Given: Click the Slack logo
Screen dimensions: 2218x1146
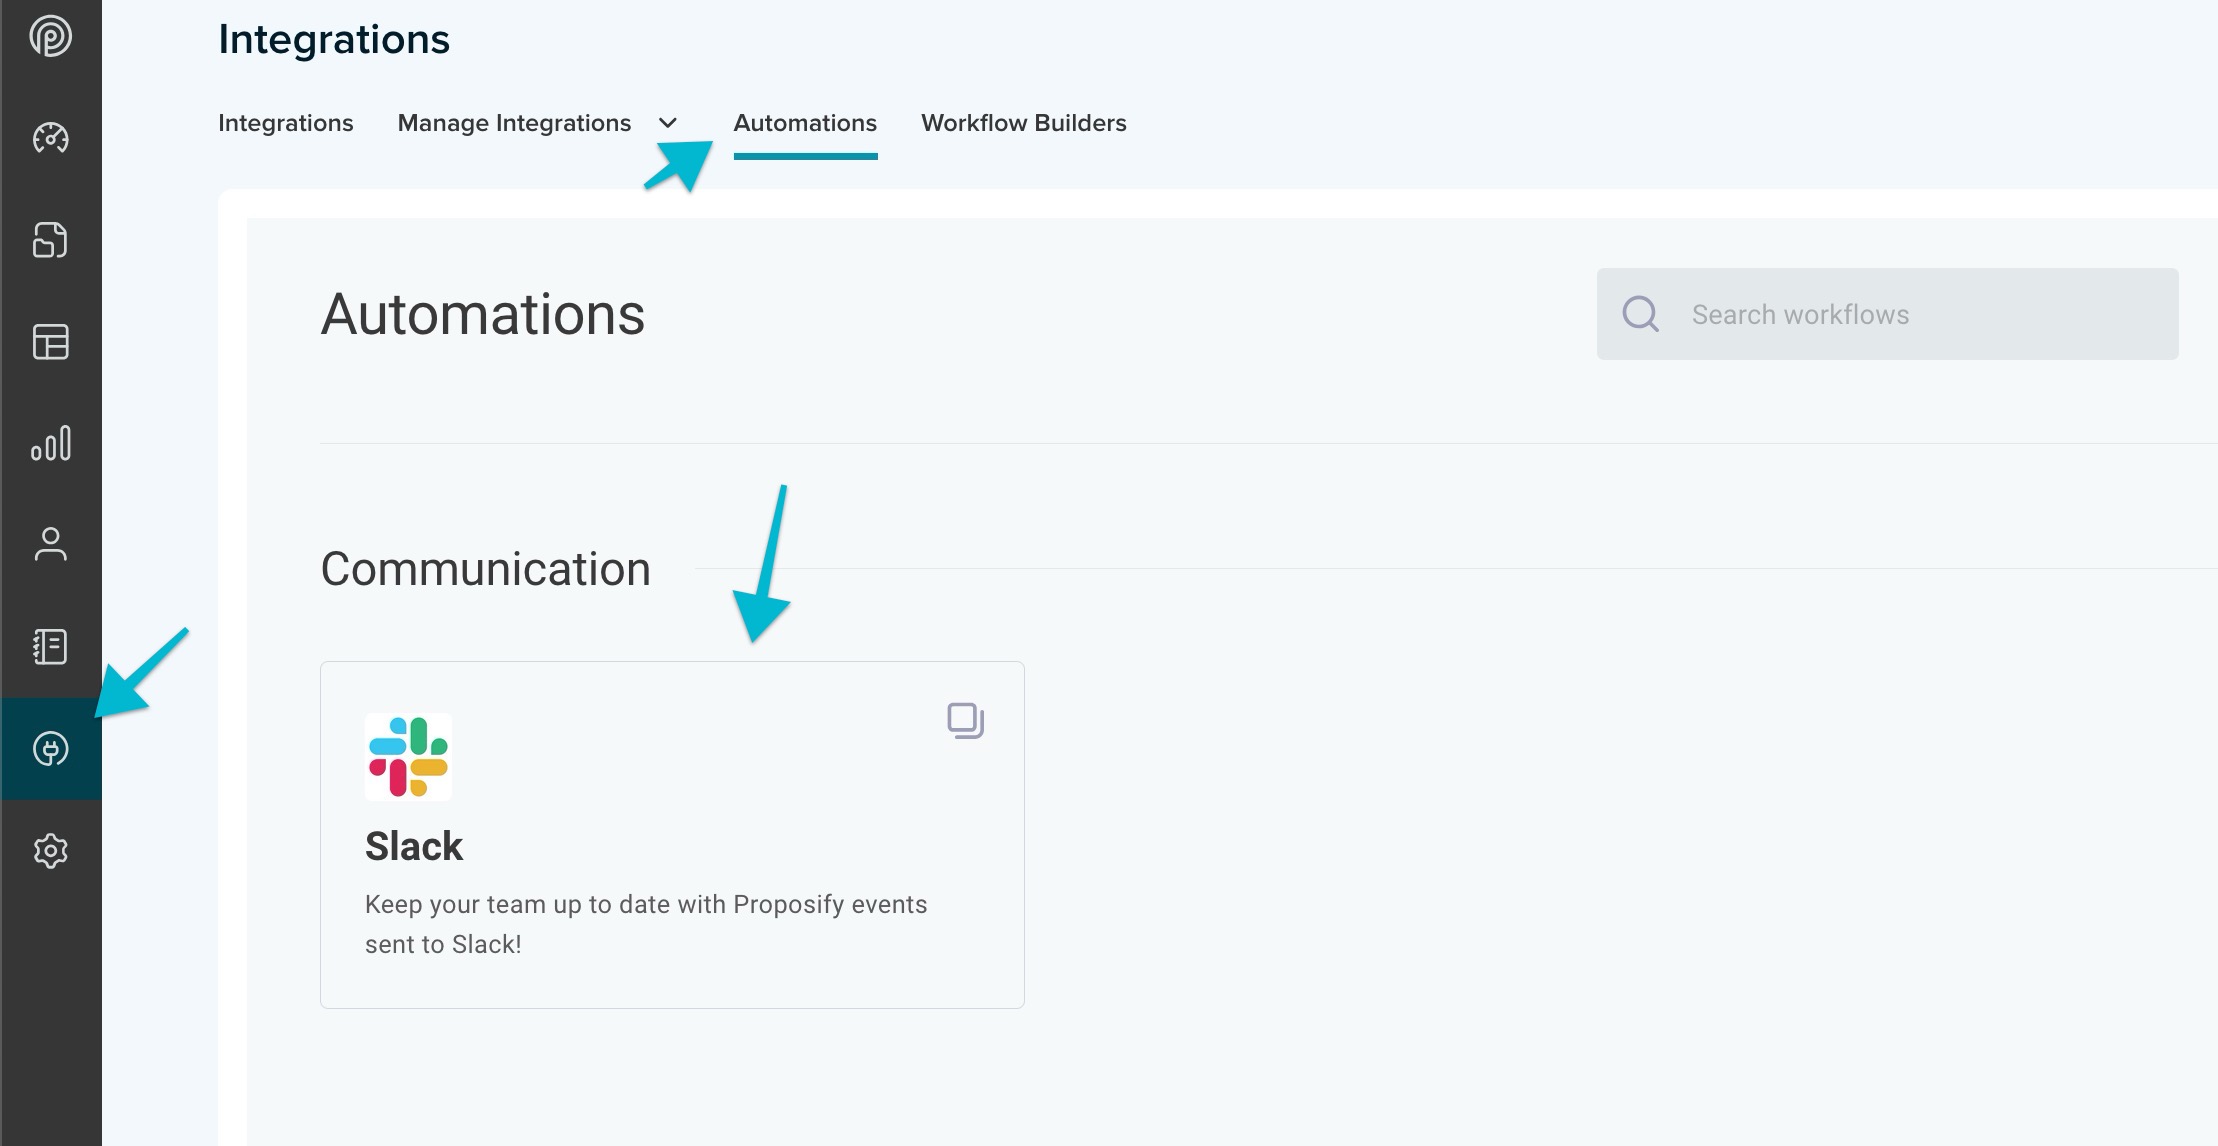Looking at the screenshot, I should (408, 757).
